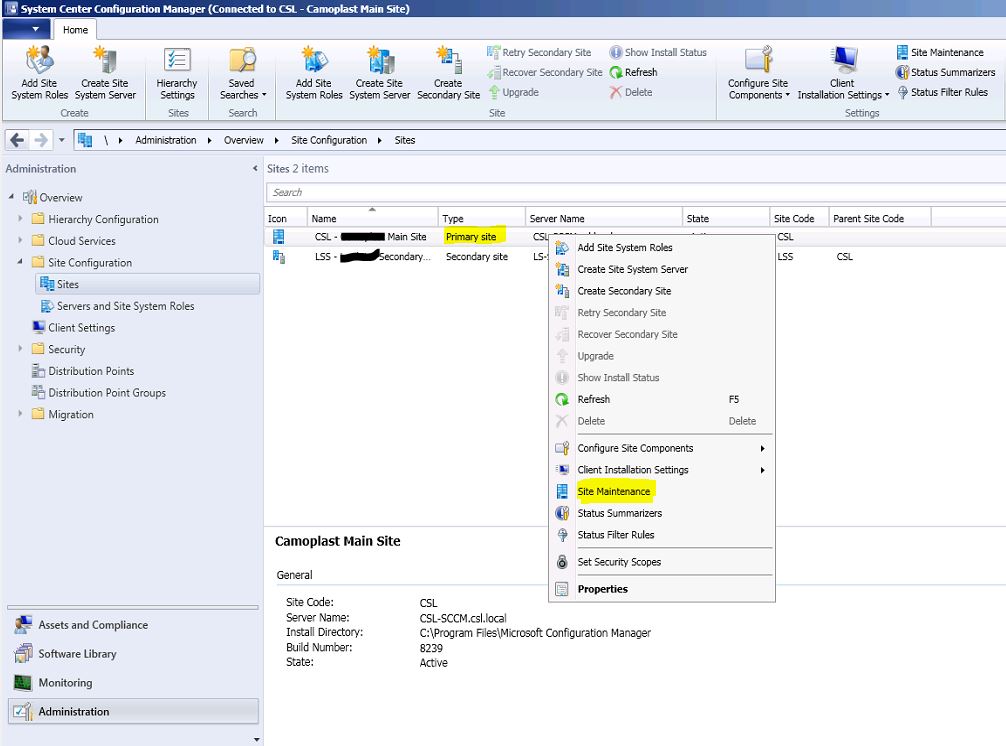Screen dimensions: 1006x746
Task: Expand the Migration tree node
Action: pyautogui.click(x=20, y=414)
